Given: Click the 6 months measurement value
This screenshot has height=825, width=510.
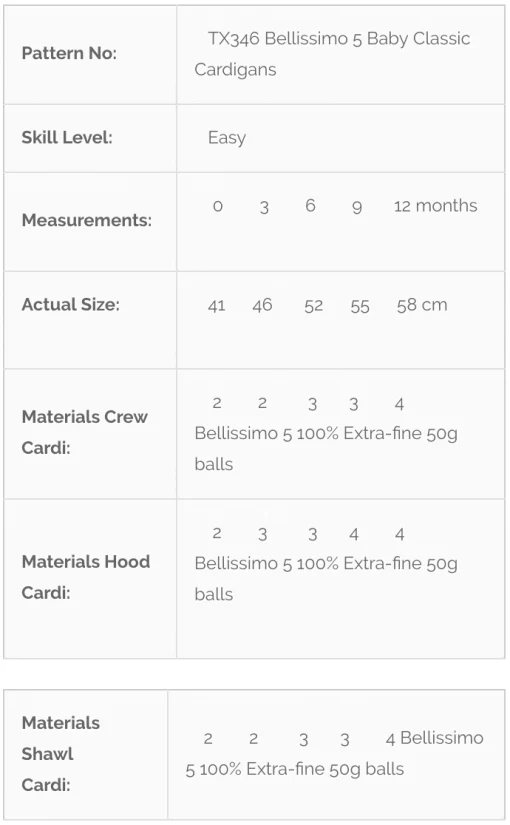Looking at the screenshot, I should [x=311, y=206].
